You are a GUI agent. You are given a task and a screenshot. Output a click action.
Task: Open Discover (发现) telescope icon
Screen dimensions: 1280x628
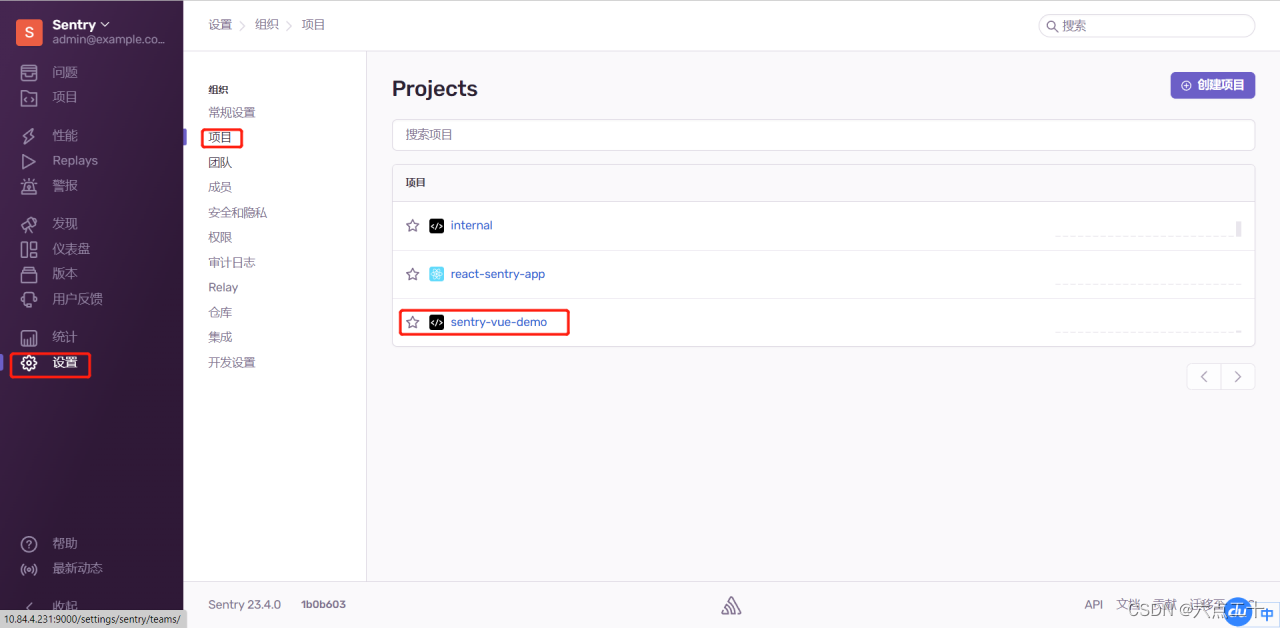pos(30,224)
